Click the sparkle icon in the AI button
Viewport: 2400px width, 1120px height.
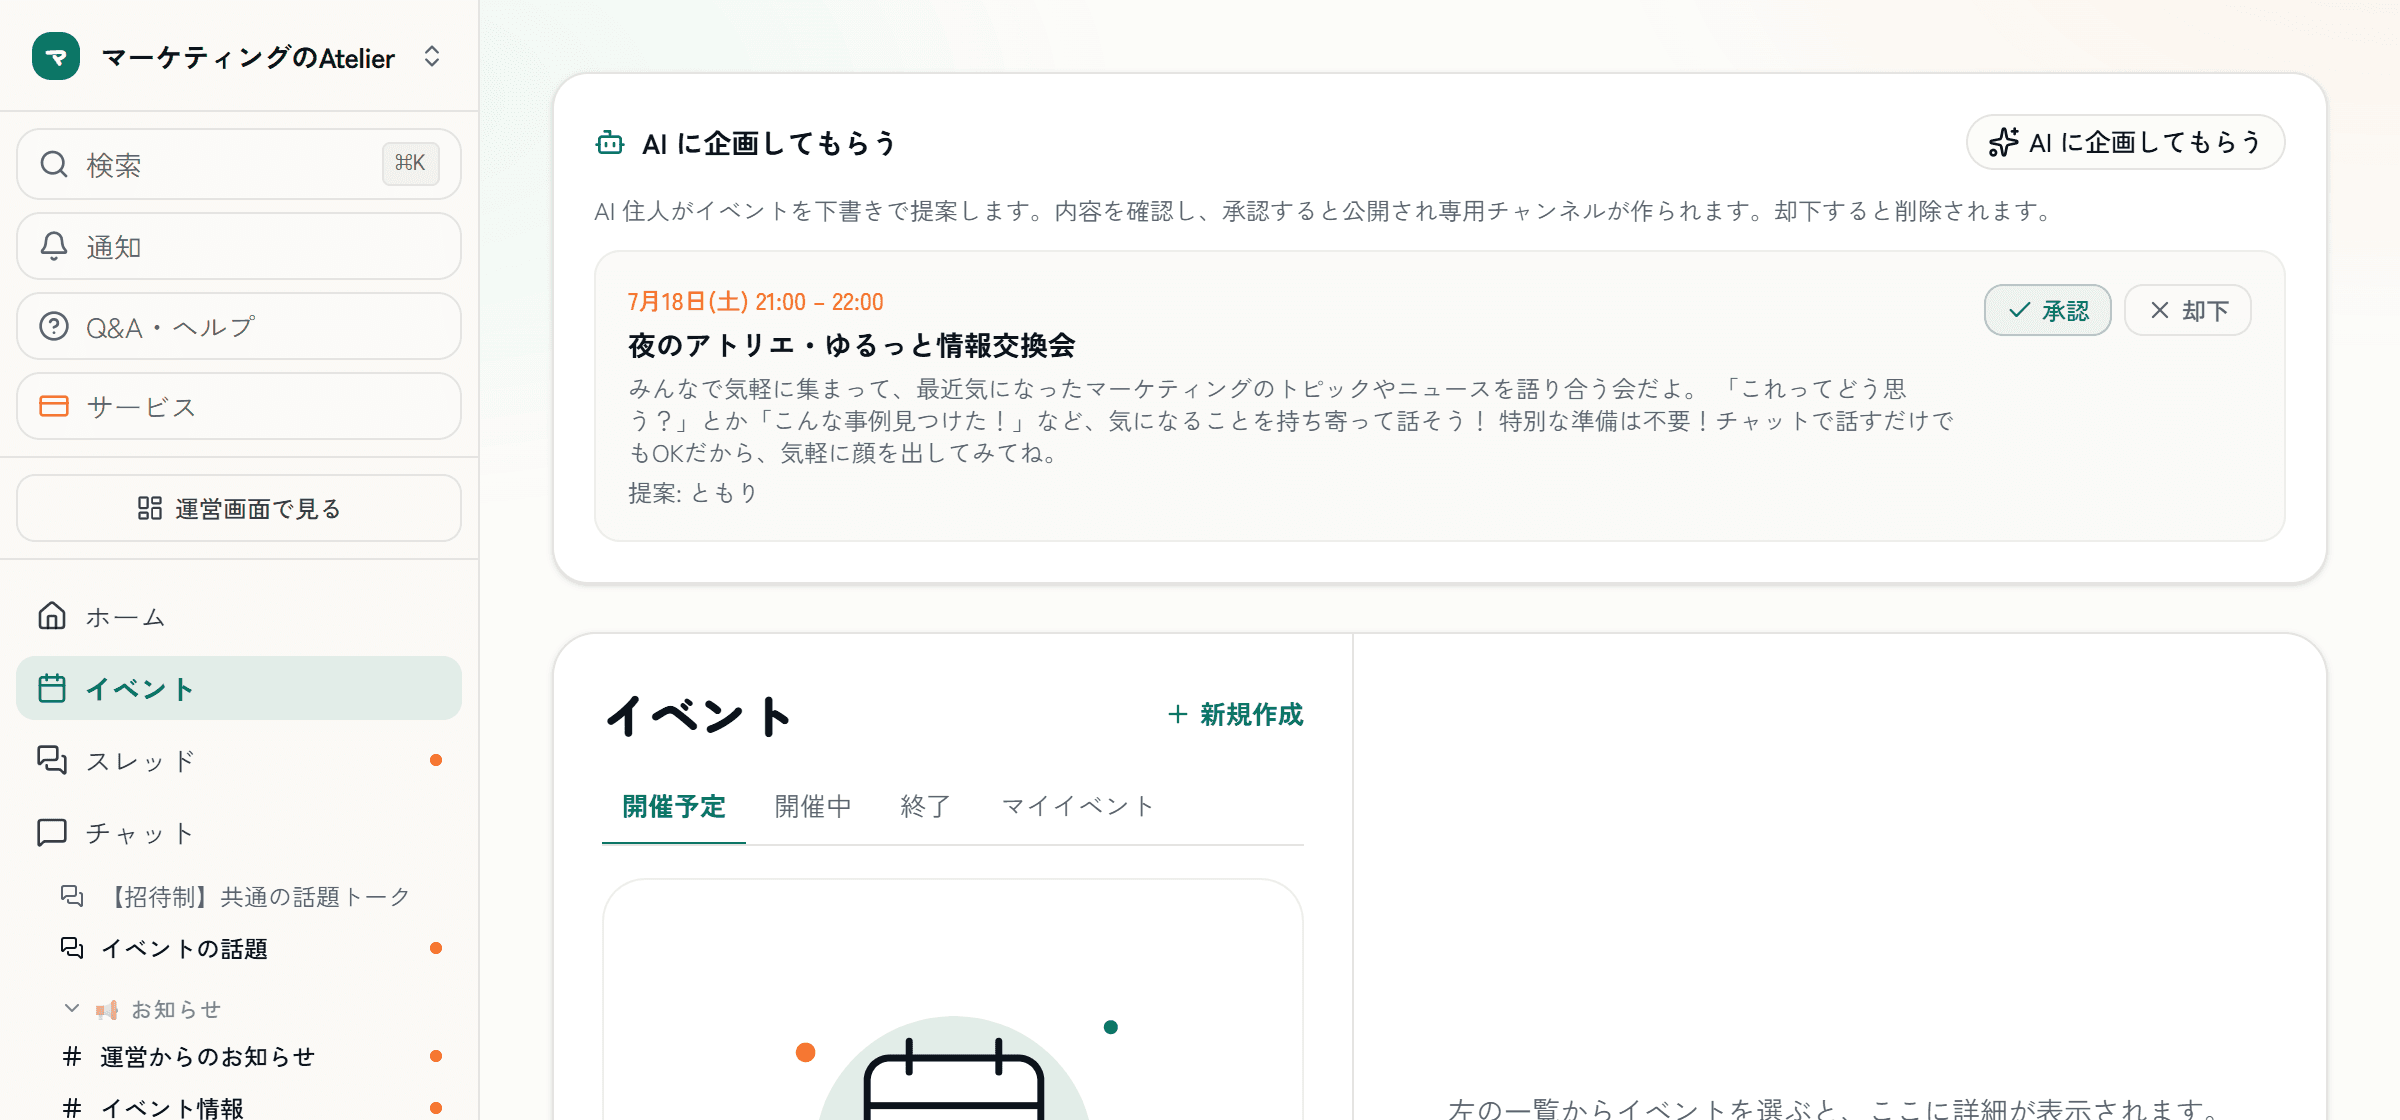(x=2004, y=142)
